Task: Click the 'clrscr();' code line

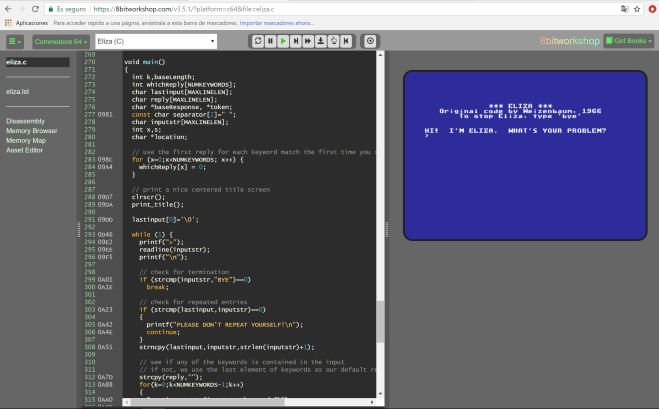Action: pyautogui.click(x=148, y=197)
